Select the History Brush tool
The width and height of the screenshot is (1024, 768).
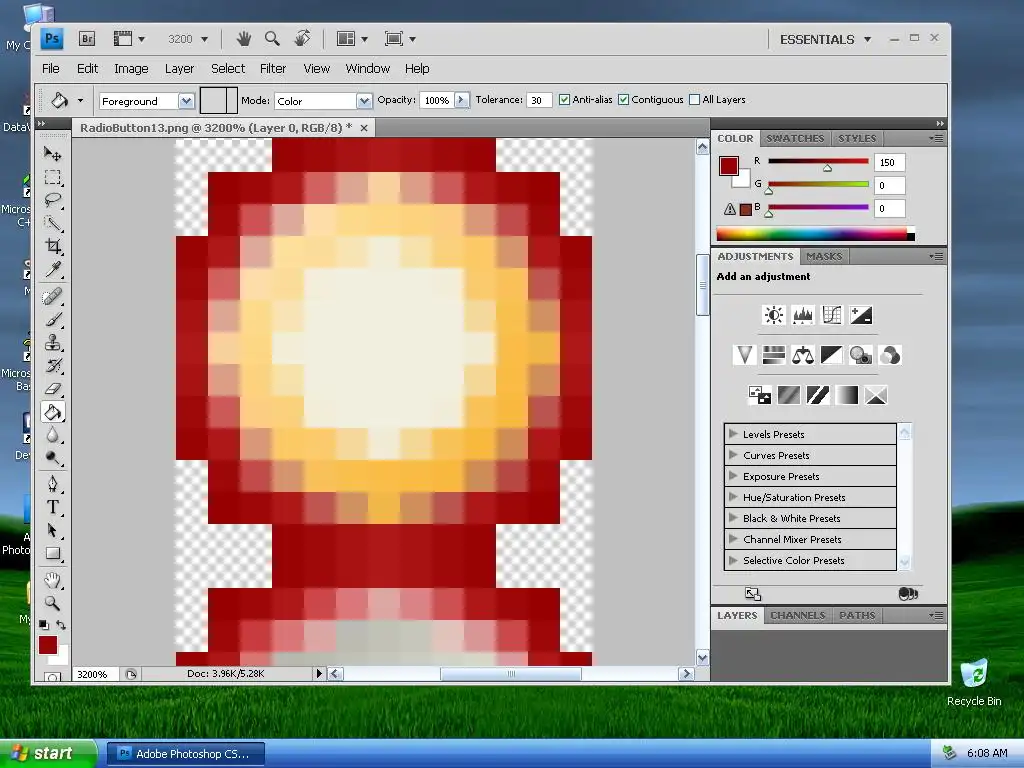(52, 365)
